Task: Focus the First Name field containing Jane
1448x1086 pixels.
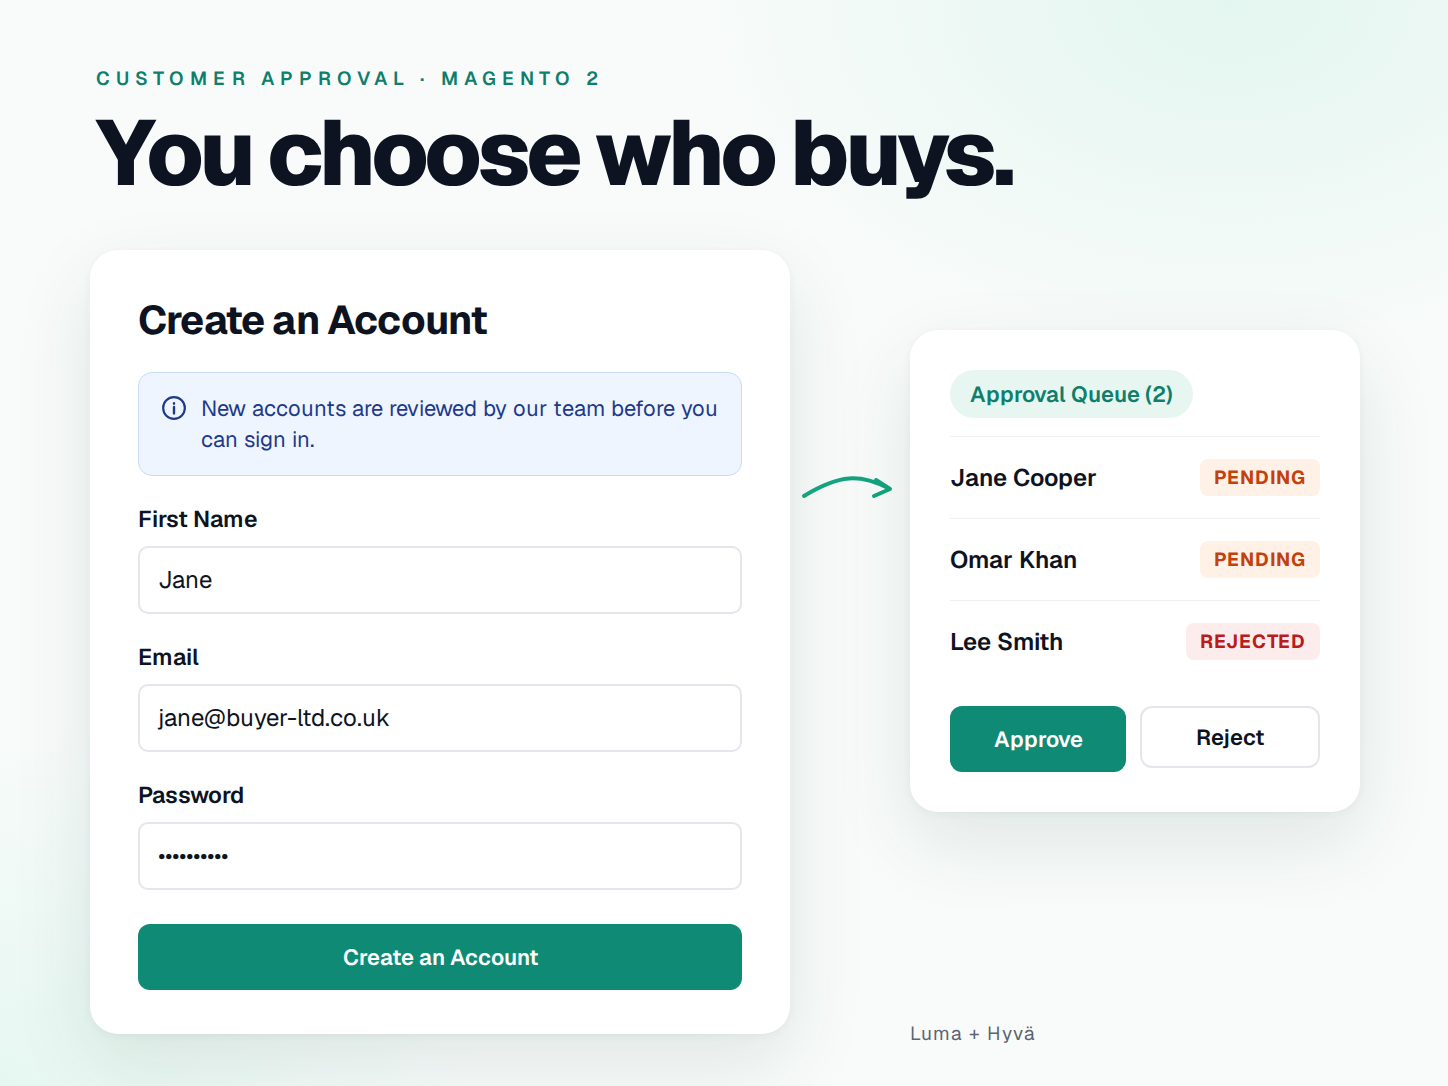Action: point(440,580)
